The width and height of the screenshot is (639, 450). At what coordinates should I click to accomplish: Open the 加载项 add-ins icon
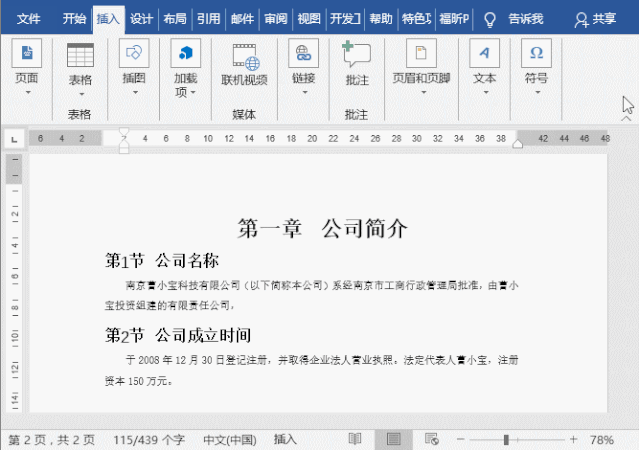185,53
